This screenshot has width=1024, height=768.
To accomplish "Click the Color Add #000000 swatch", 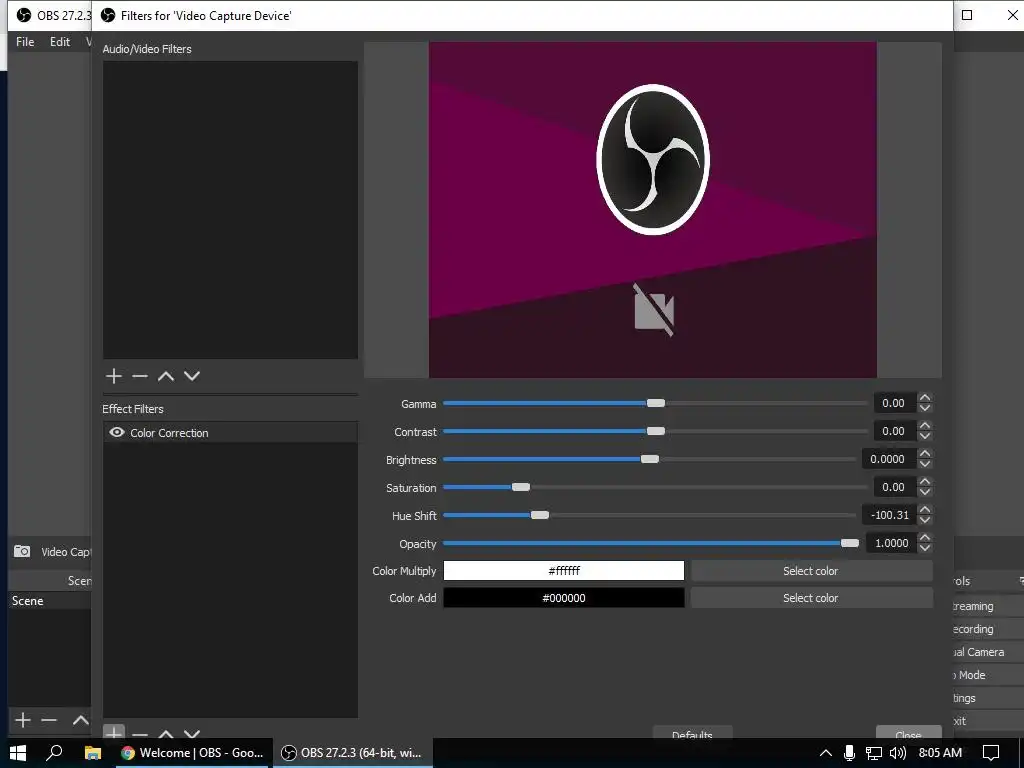I will (564, 598).
